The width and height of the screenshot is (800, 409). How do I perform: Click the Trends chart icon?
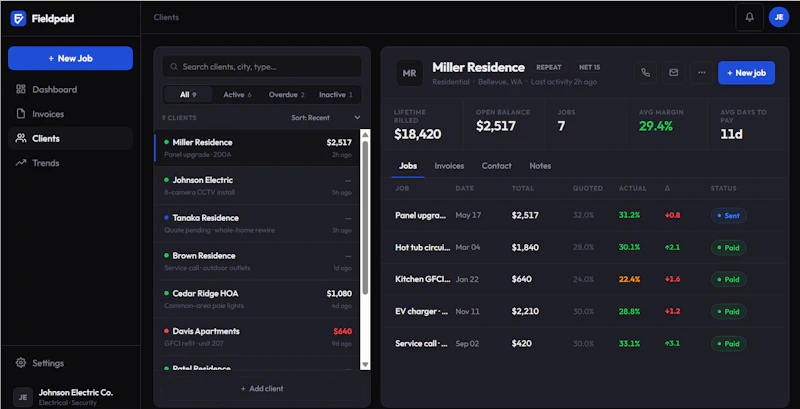click(x=21, y=163)
